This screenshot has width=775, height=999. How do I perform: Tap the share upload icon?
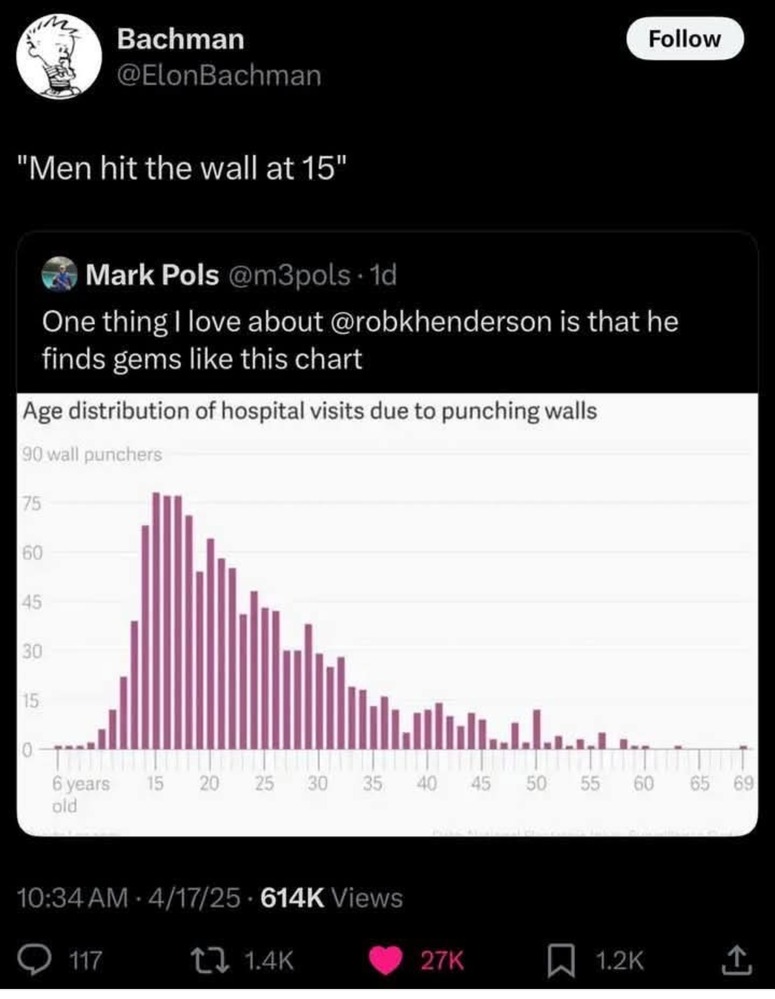[x=737, y=959]
